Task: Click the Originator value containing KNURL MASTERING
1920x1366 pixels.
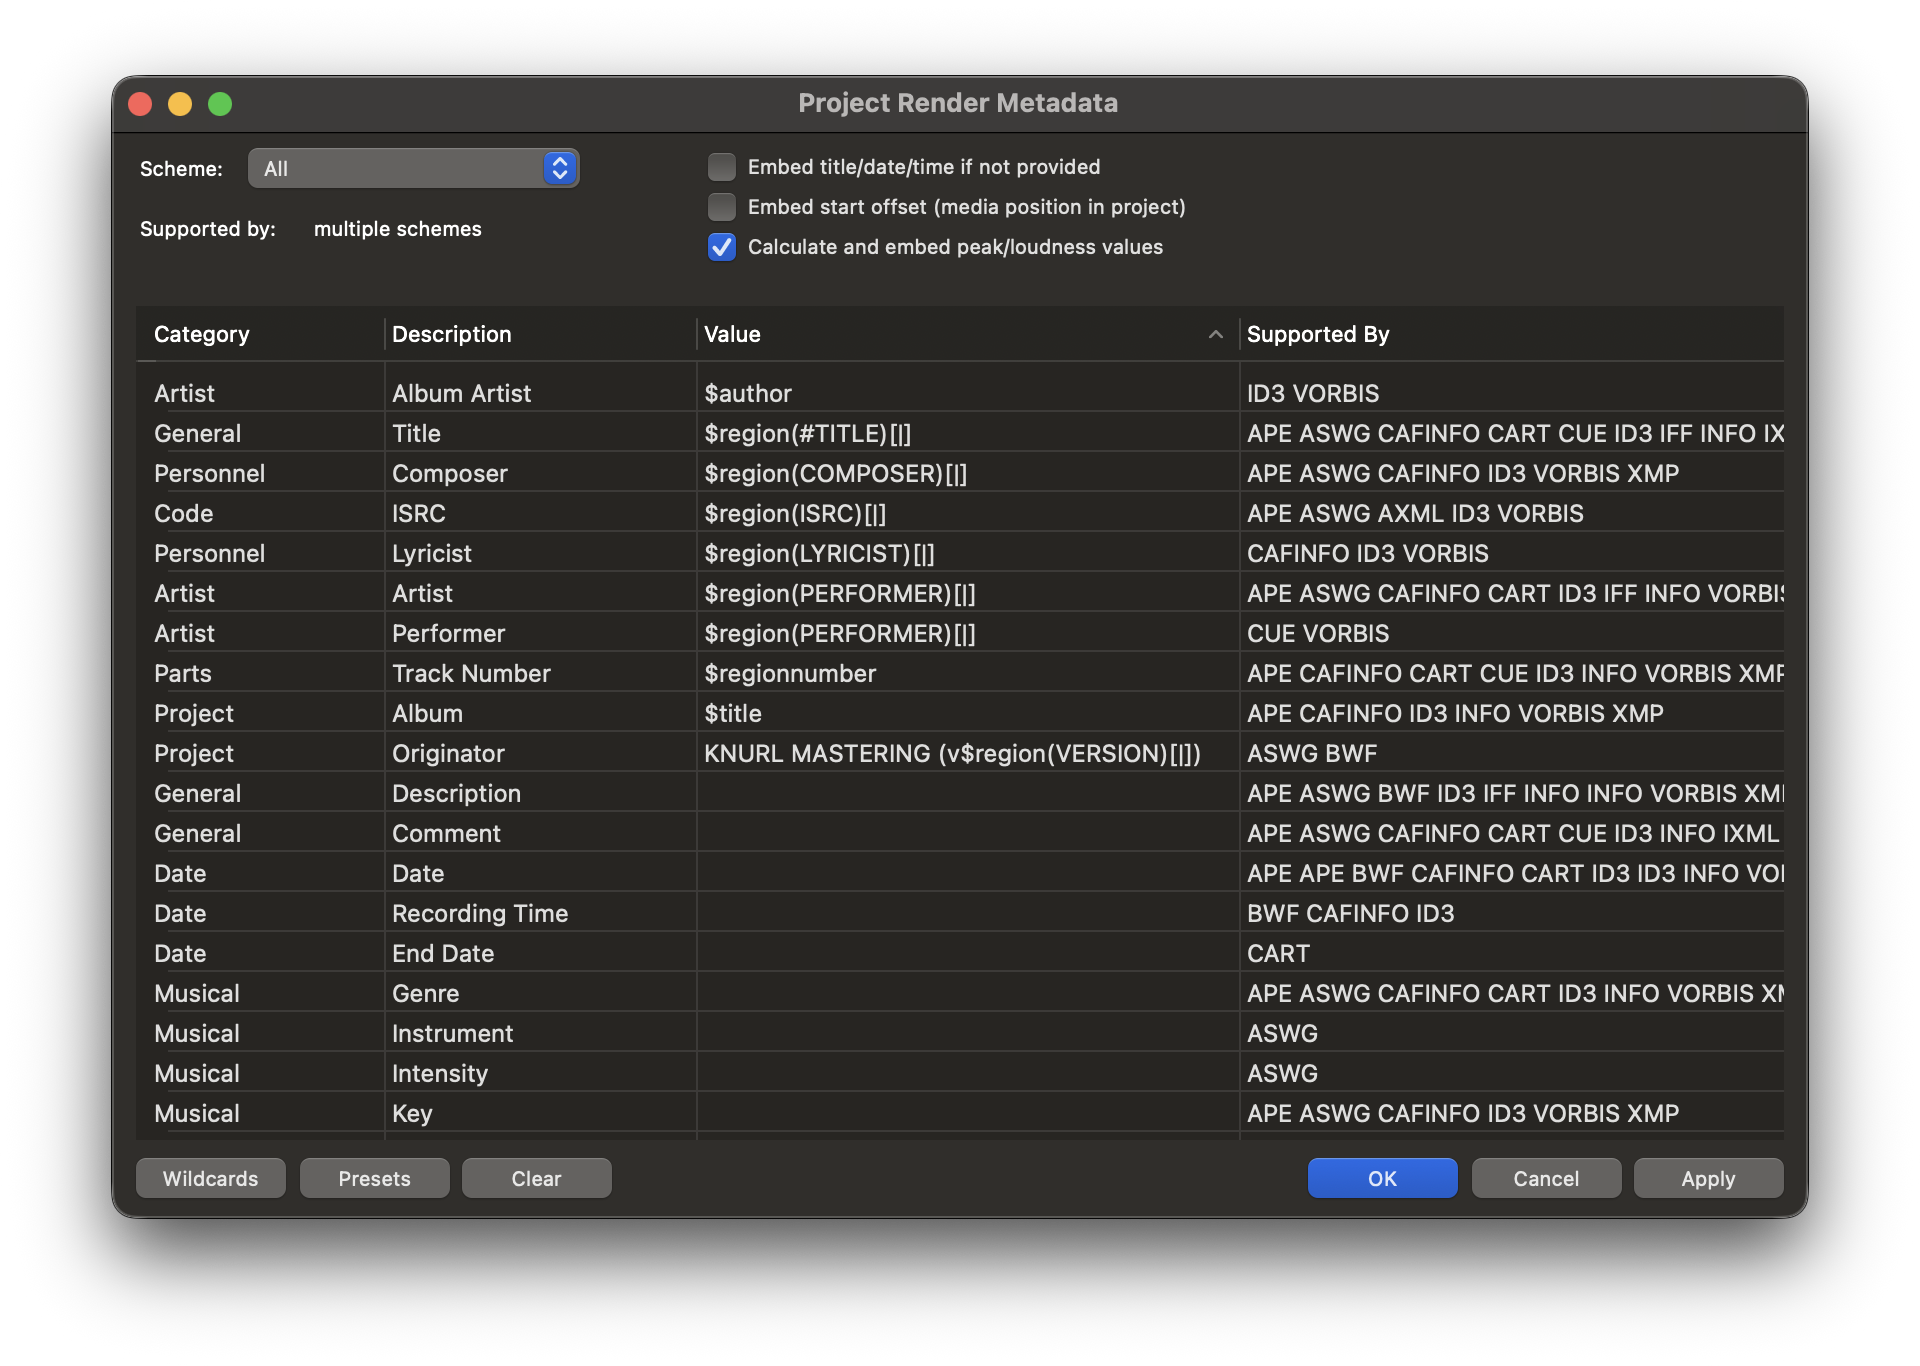Action: point(952,753)
